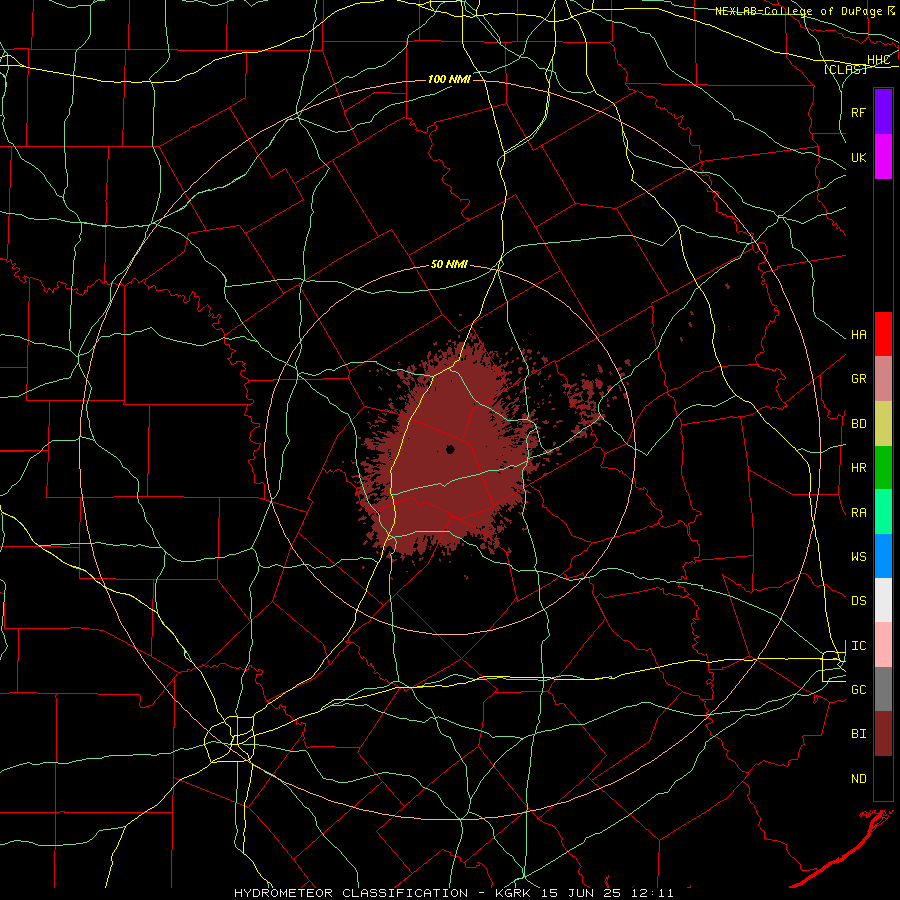Select the dark green HR legend swatch
The height and width of the screenshot is (900, 900).
point(883,468)
